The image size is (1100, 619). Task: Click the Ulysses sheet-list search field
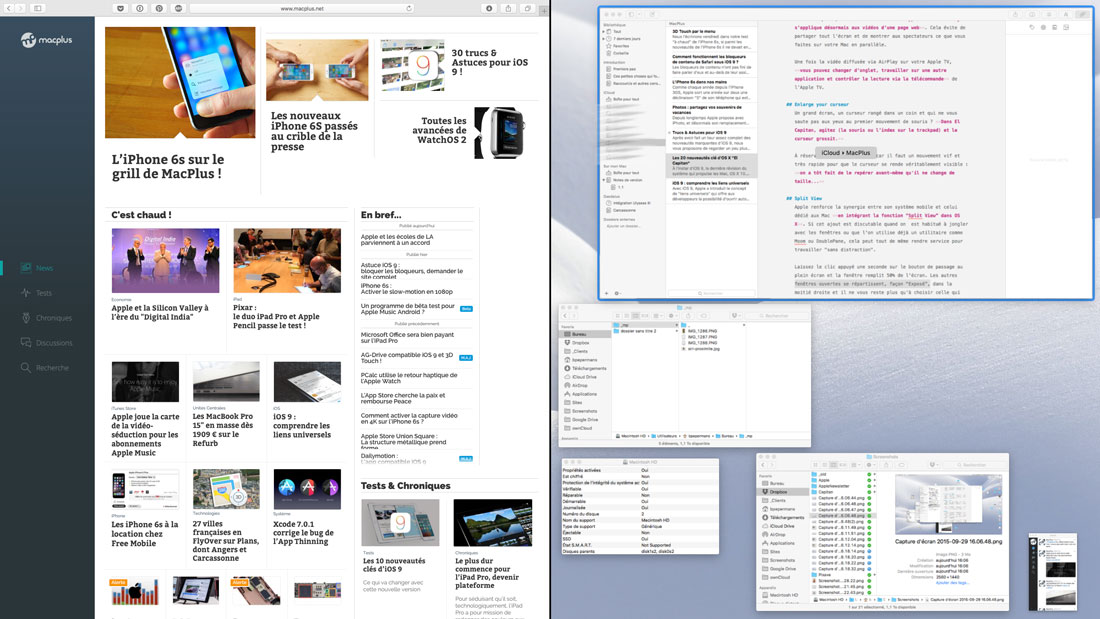coord(711,293)
